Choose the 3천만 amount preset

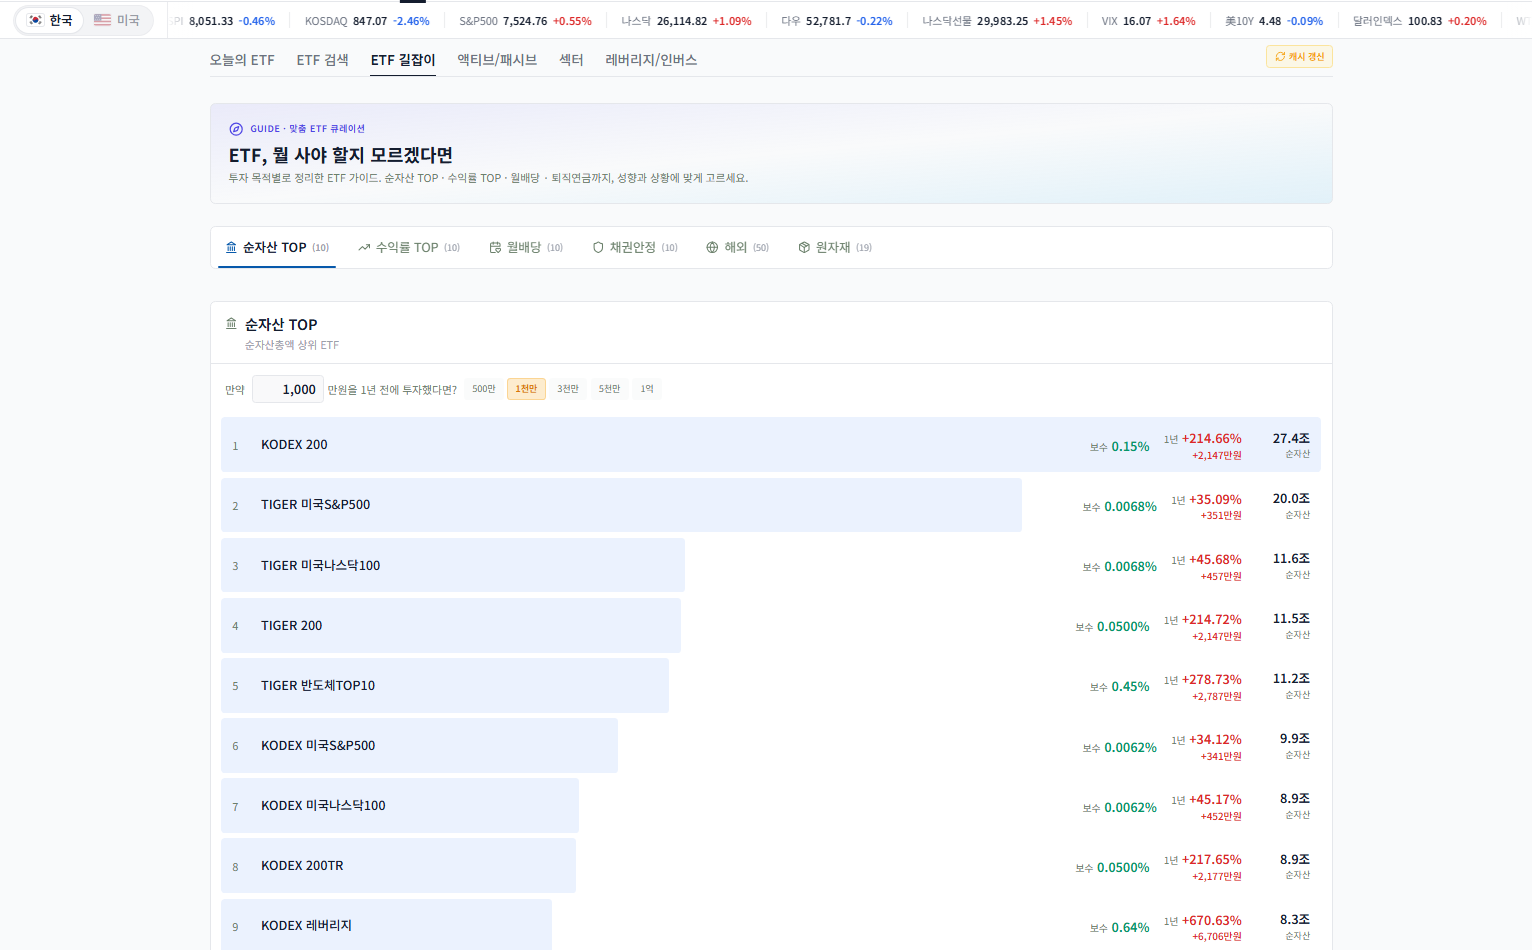(x=568, y=389)
